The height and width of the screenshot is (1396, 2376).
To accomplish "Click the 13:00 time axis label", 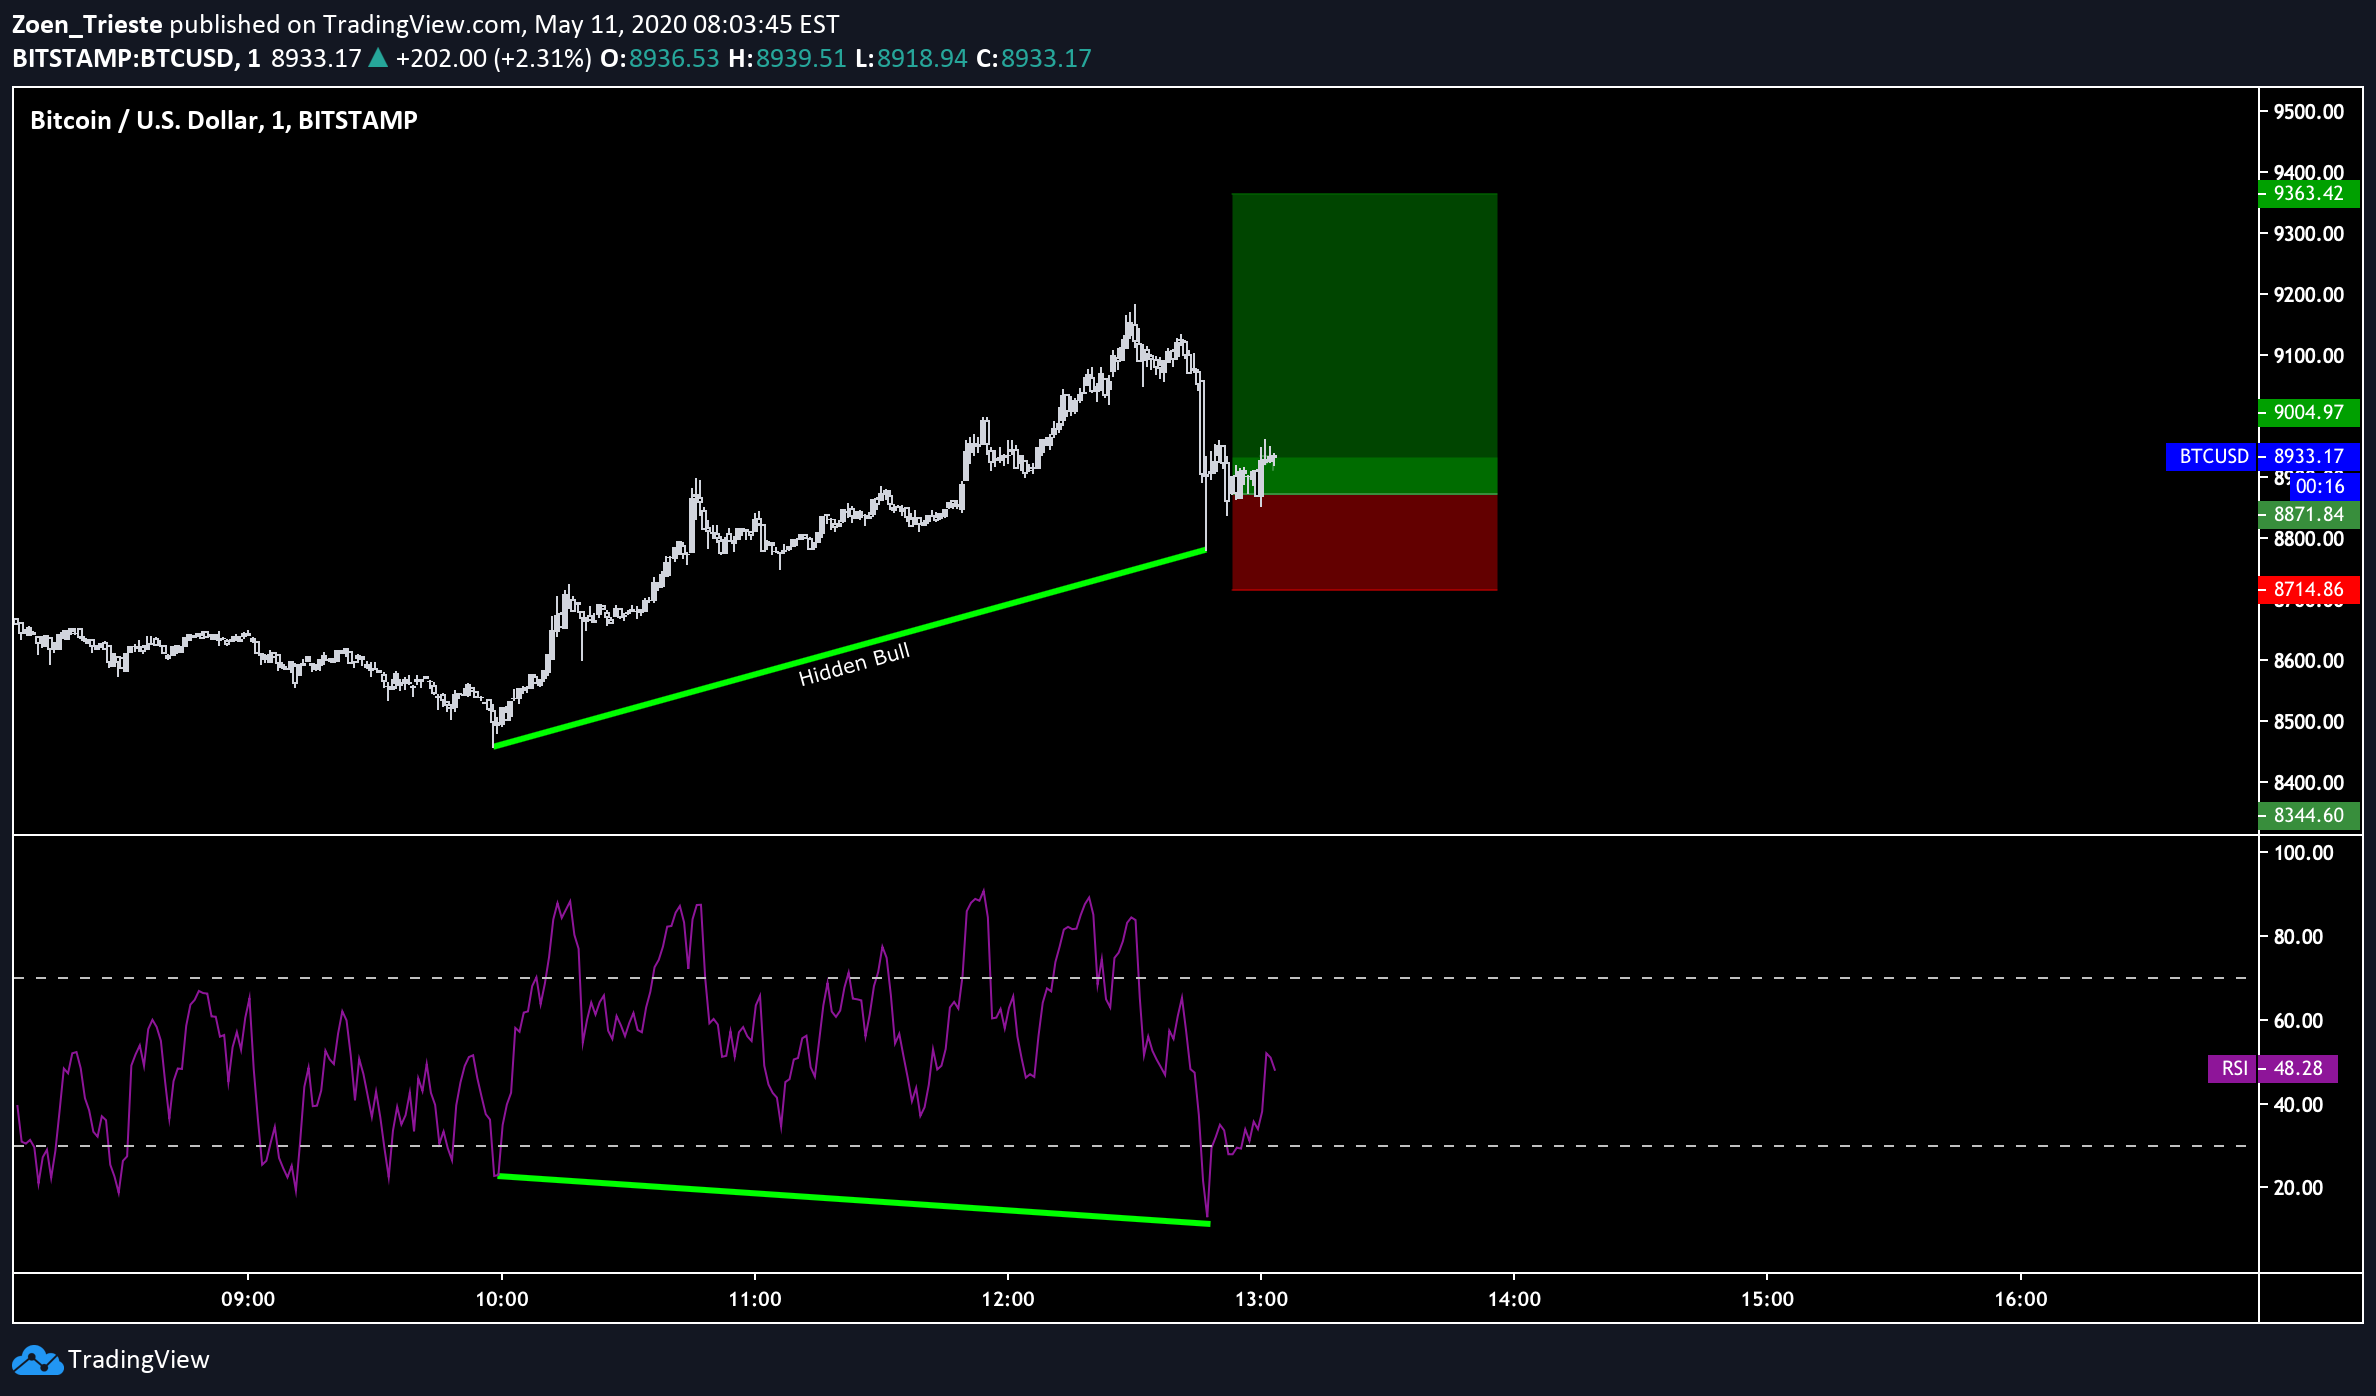I will pos(1261,1299).
